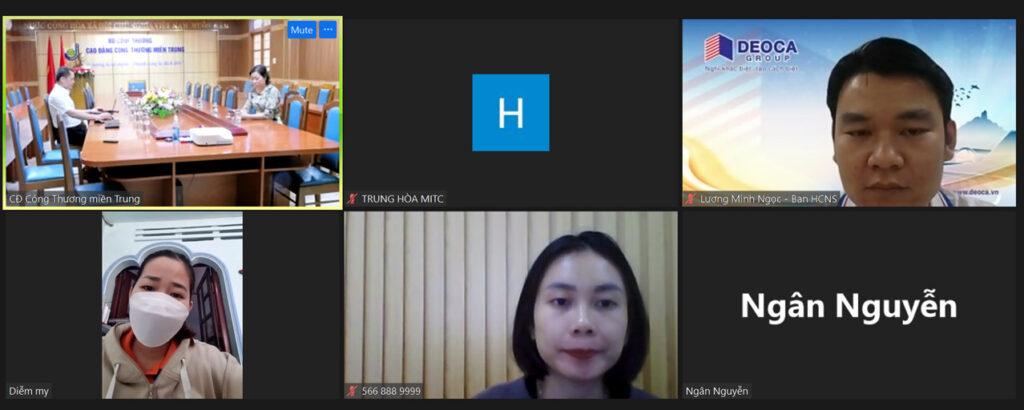Click muted microphone icon beside TRUNG HÒA MITC
1024x410 pixels.
point(352,199)
